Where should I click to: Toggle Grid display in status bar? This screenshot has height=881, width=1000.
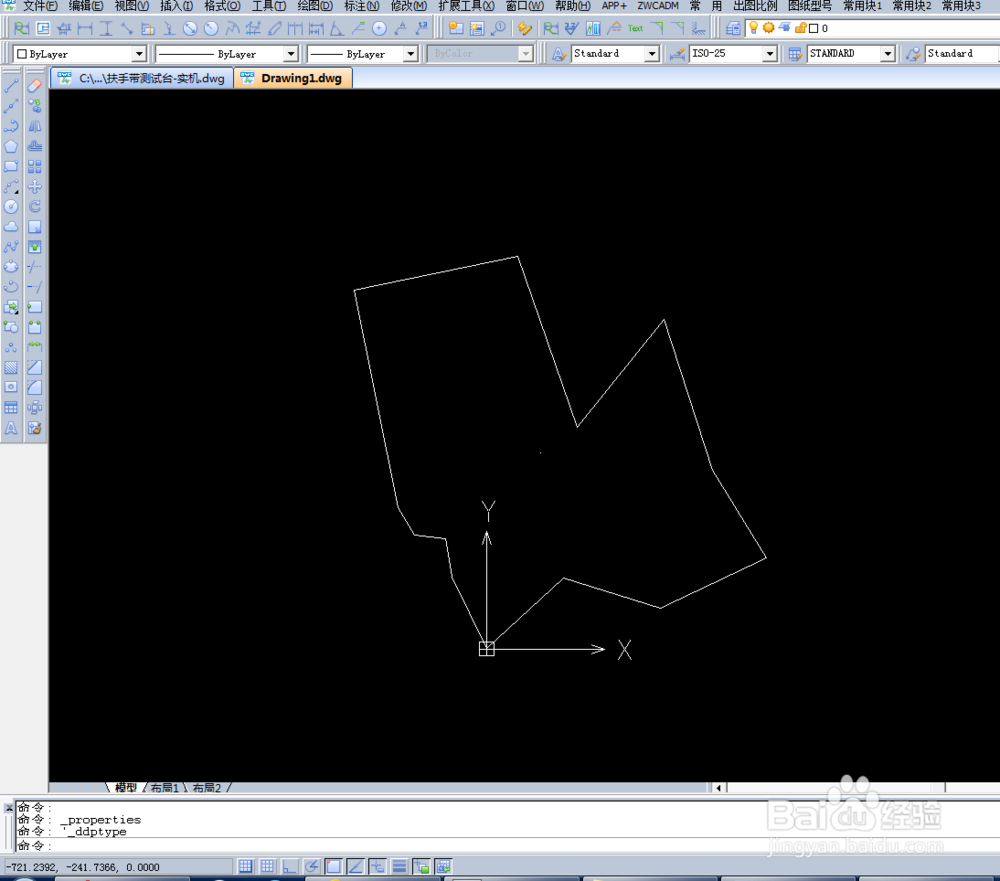(267, 866)
